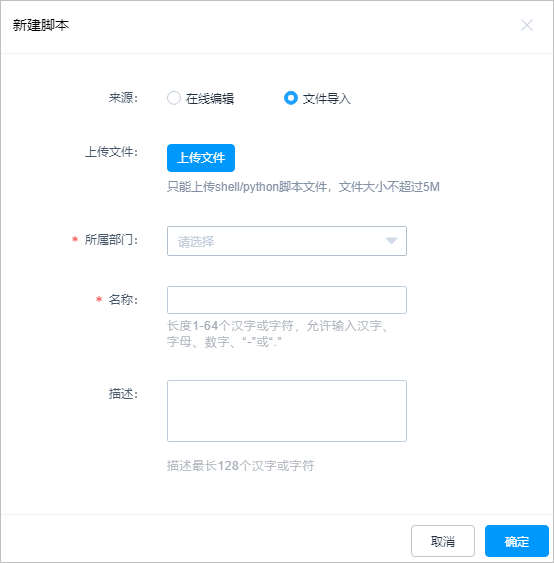Click the 描述 field label
Image resolution: width=554 pixels, height=563 pixels.
(x=123, y=394)
